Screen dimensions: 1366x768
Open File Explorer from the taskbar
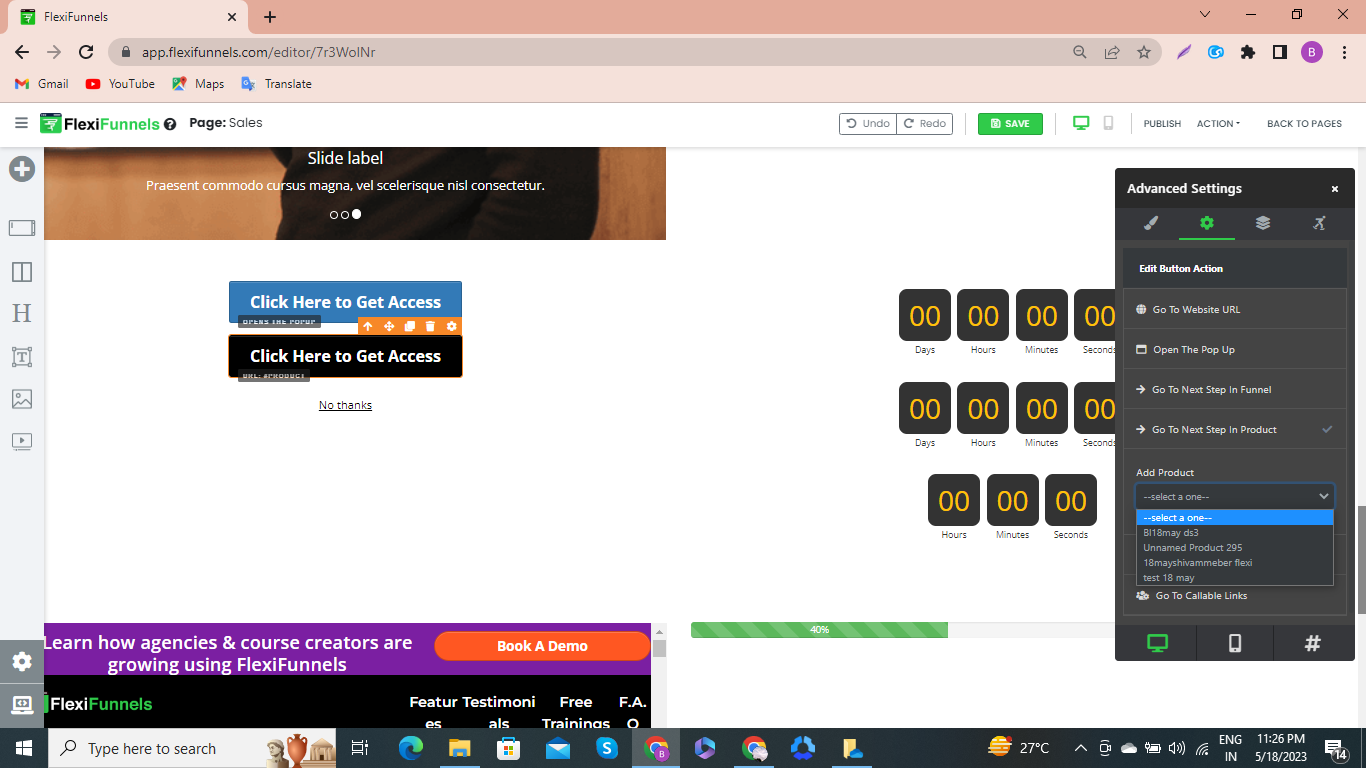tap(460, 748)
